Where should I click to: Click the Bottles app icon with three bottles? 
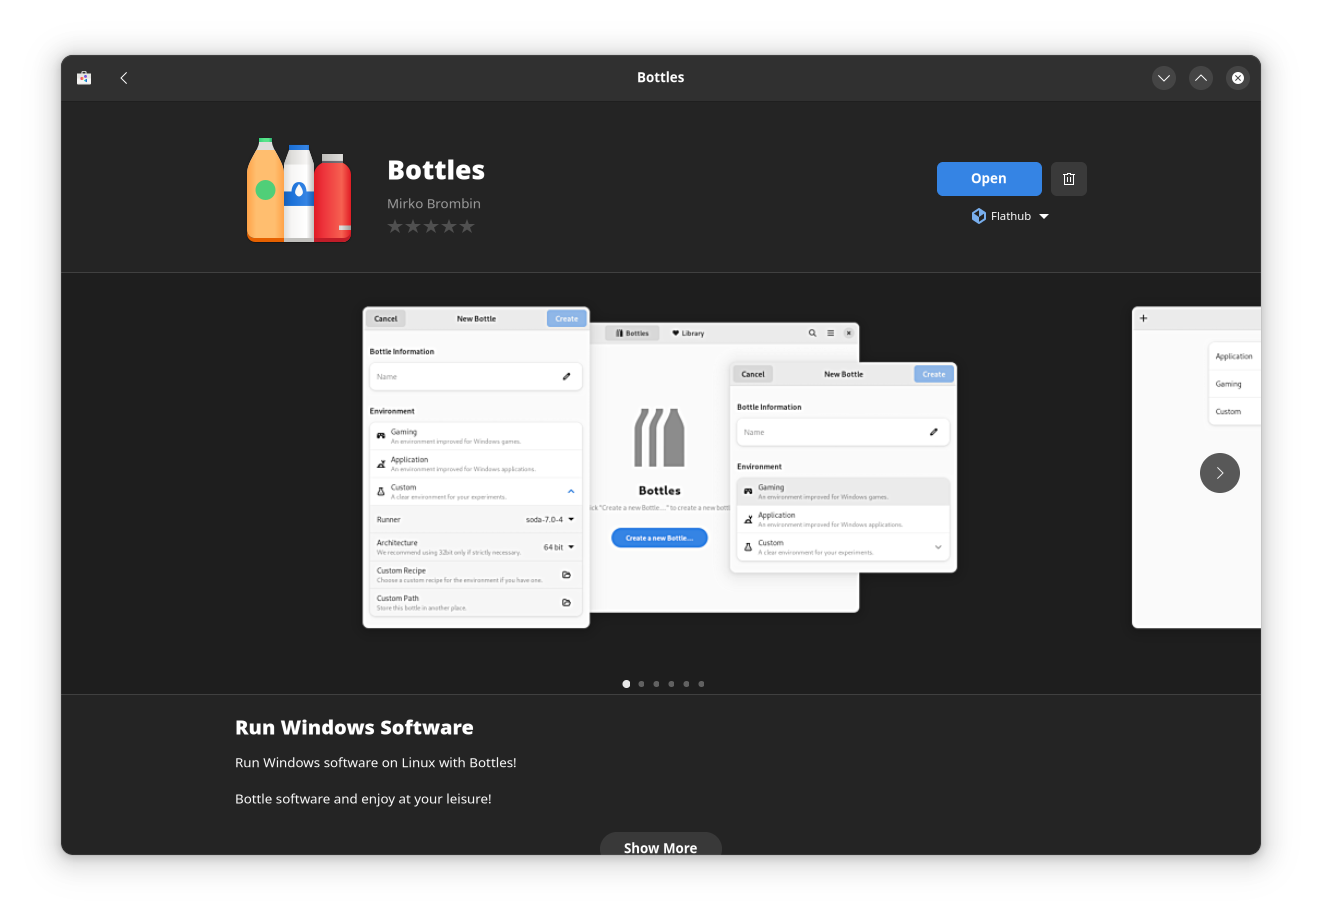(x=299, y=190)
